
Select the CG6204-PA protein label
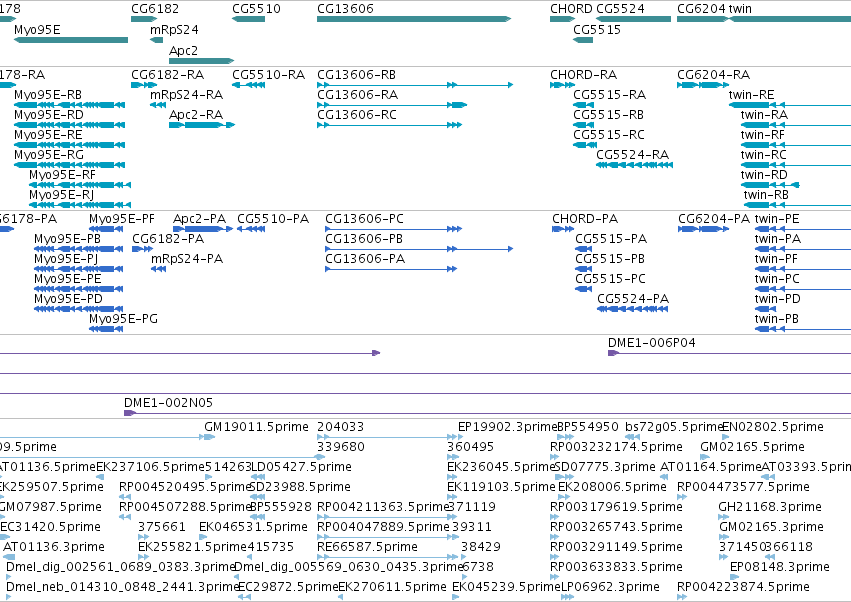click(x=714, y=219)
